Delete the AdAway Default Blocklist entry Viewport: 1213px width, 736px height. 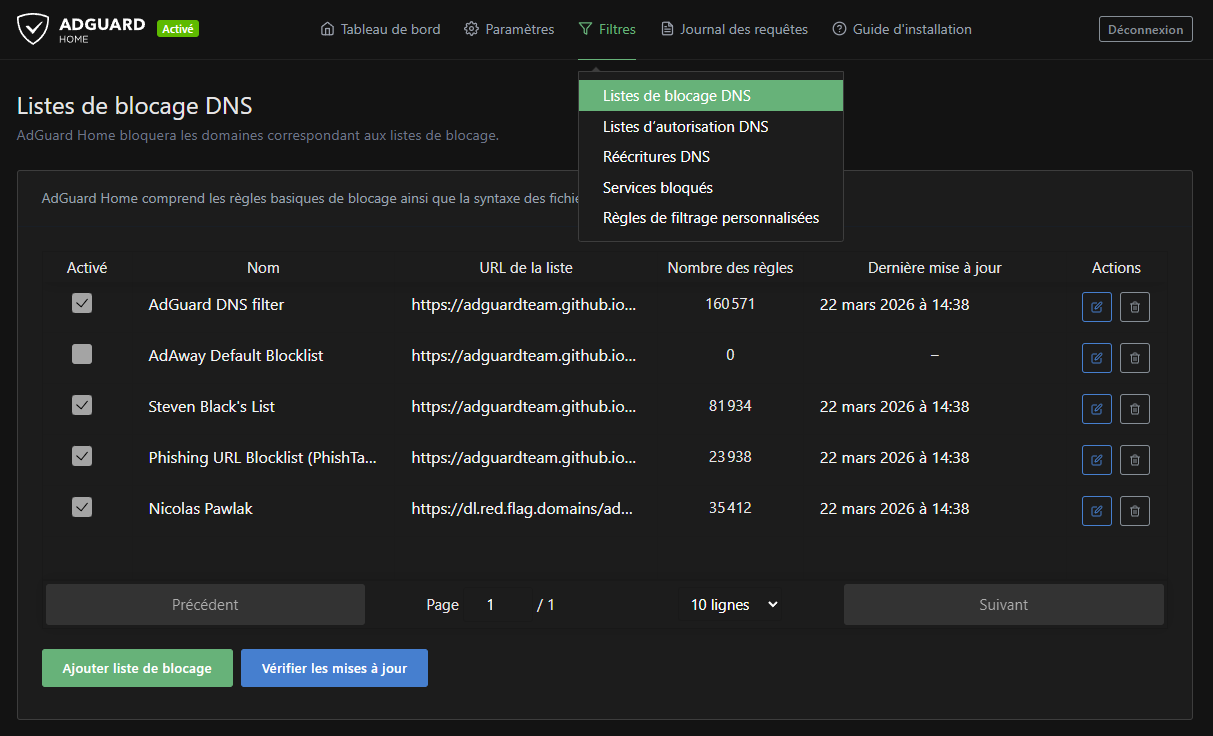(1135, 358)
